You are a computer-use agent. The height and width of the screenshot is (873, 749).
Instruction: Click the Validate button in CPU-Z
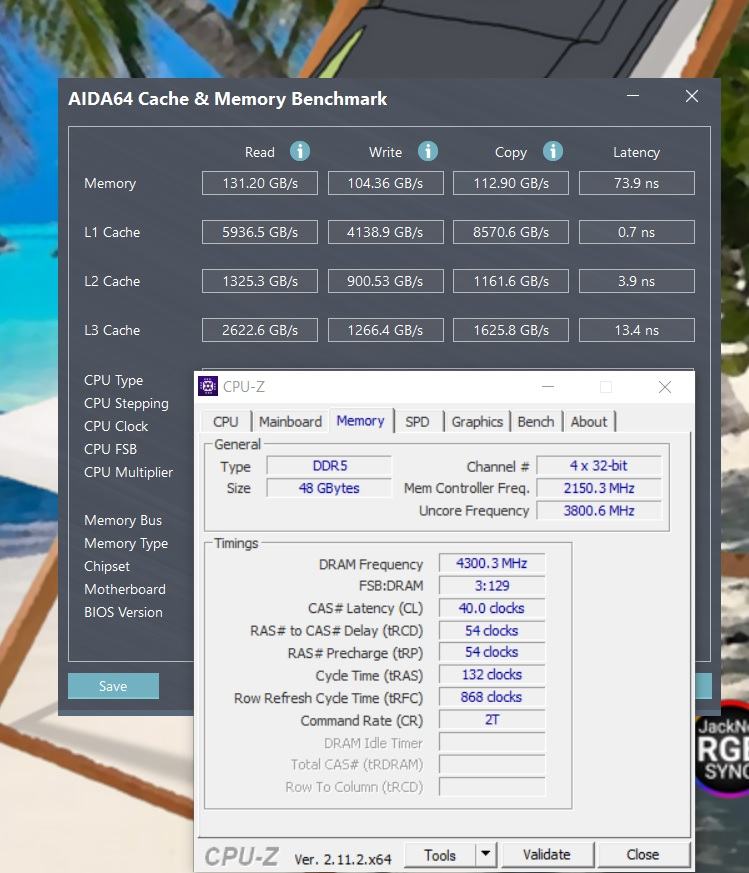tap(547, 855)
